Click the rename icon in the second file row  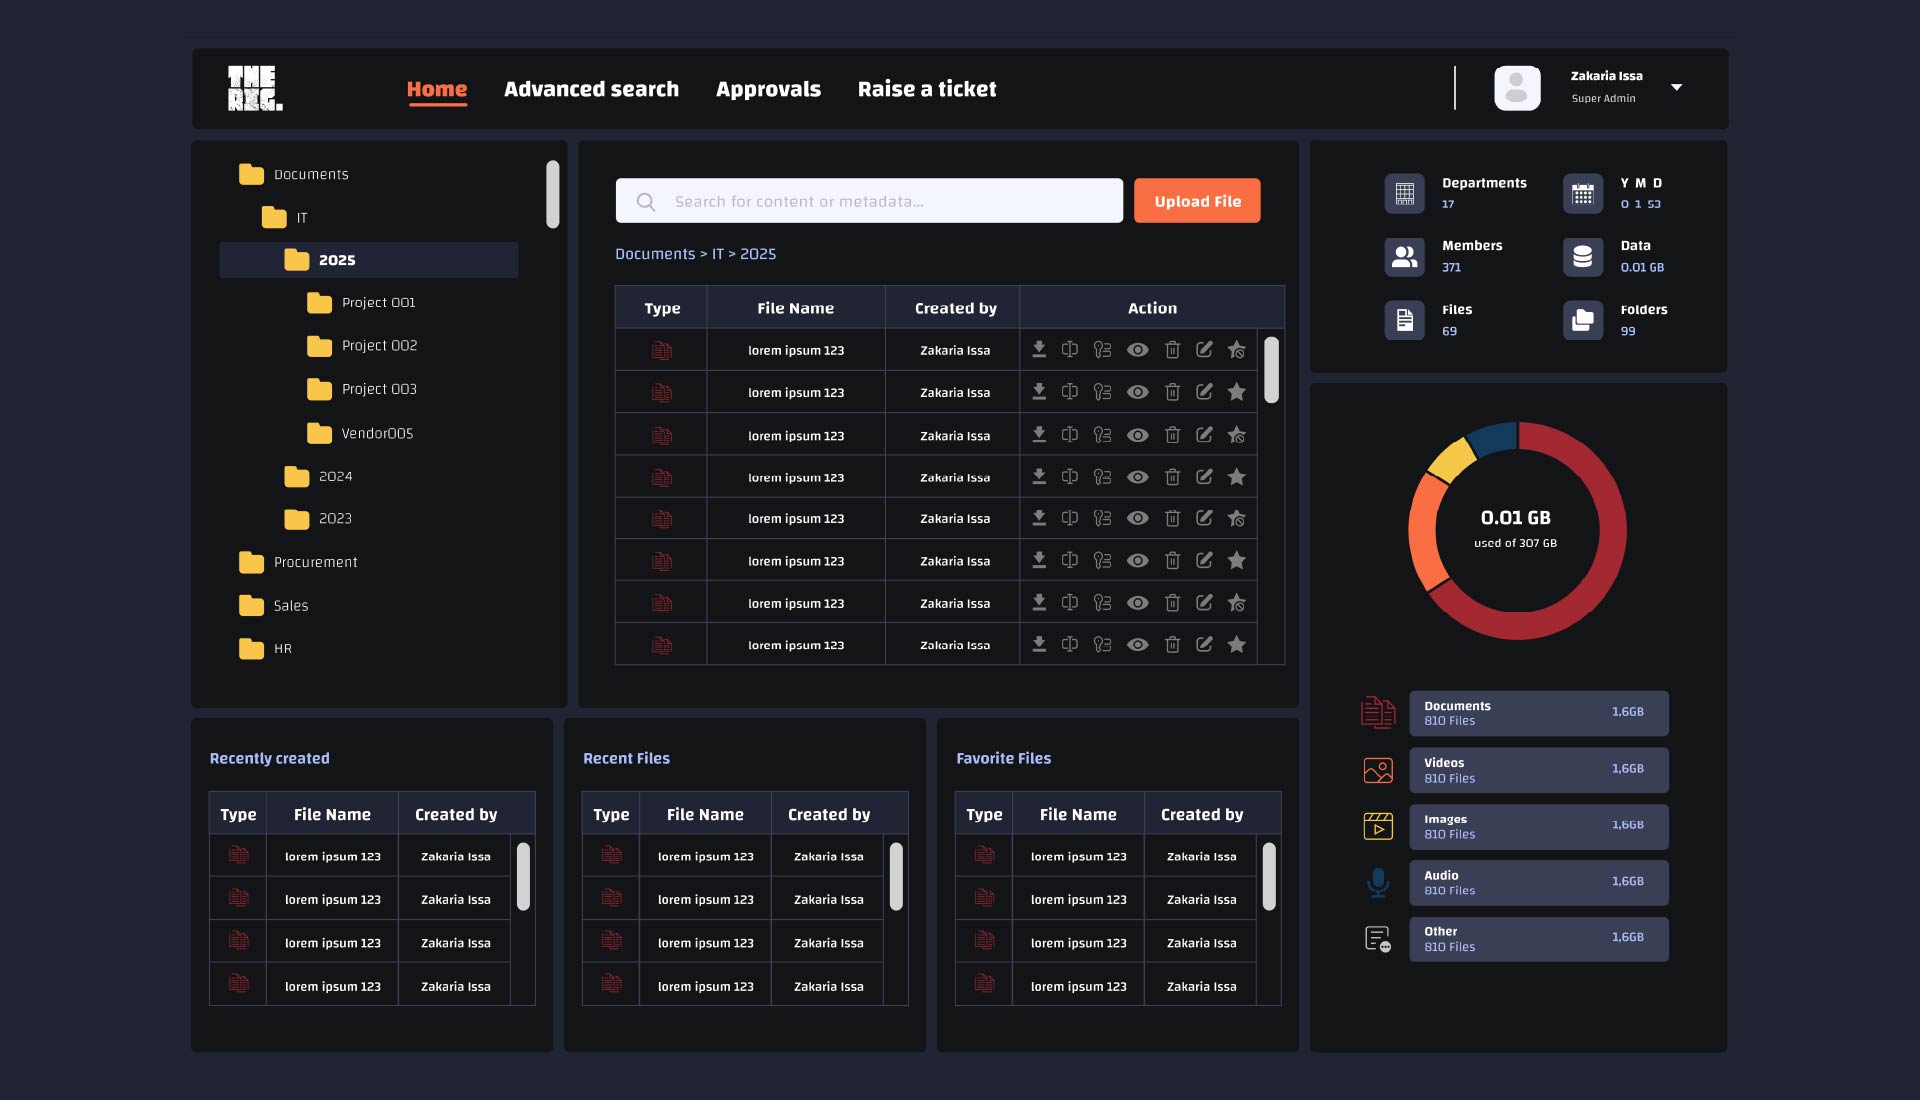(x=1069, y=392)
